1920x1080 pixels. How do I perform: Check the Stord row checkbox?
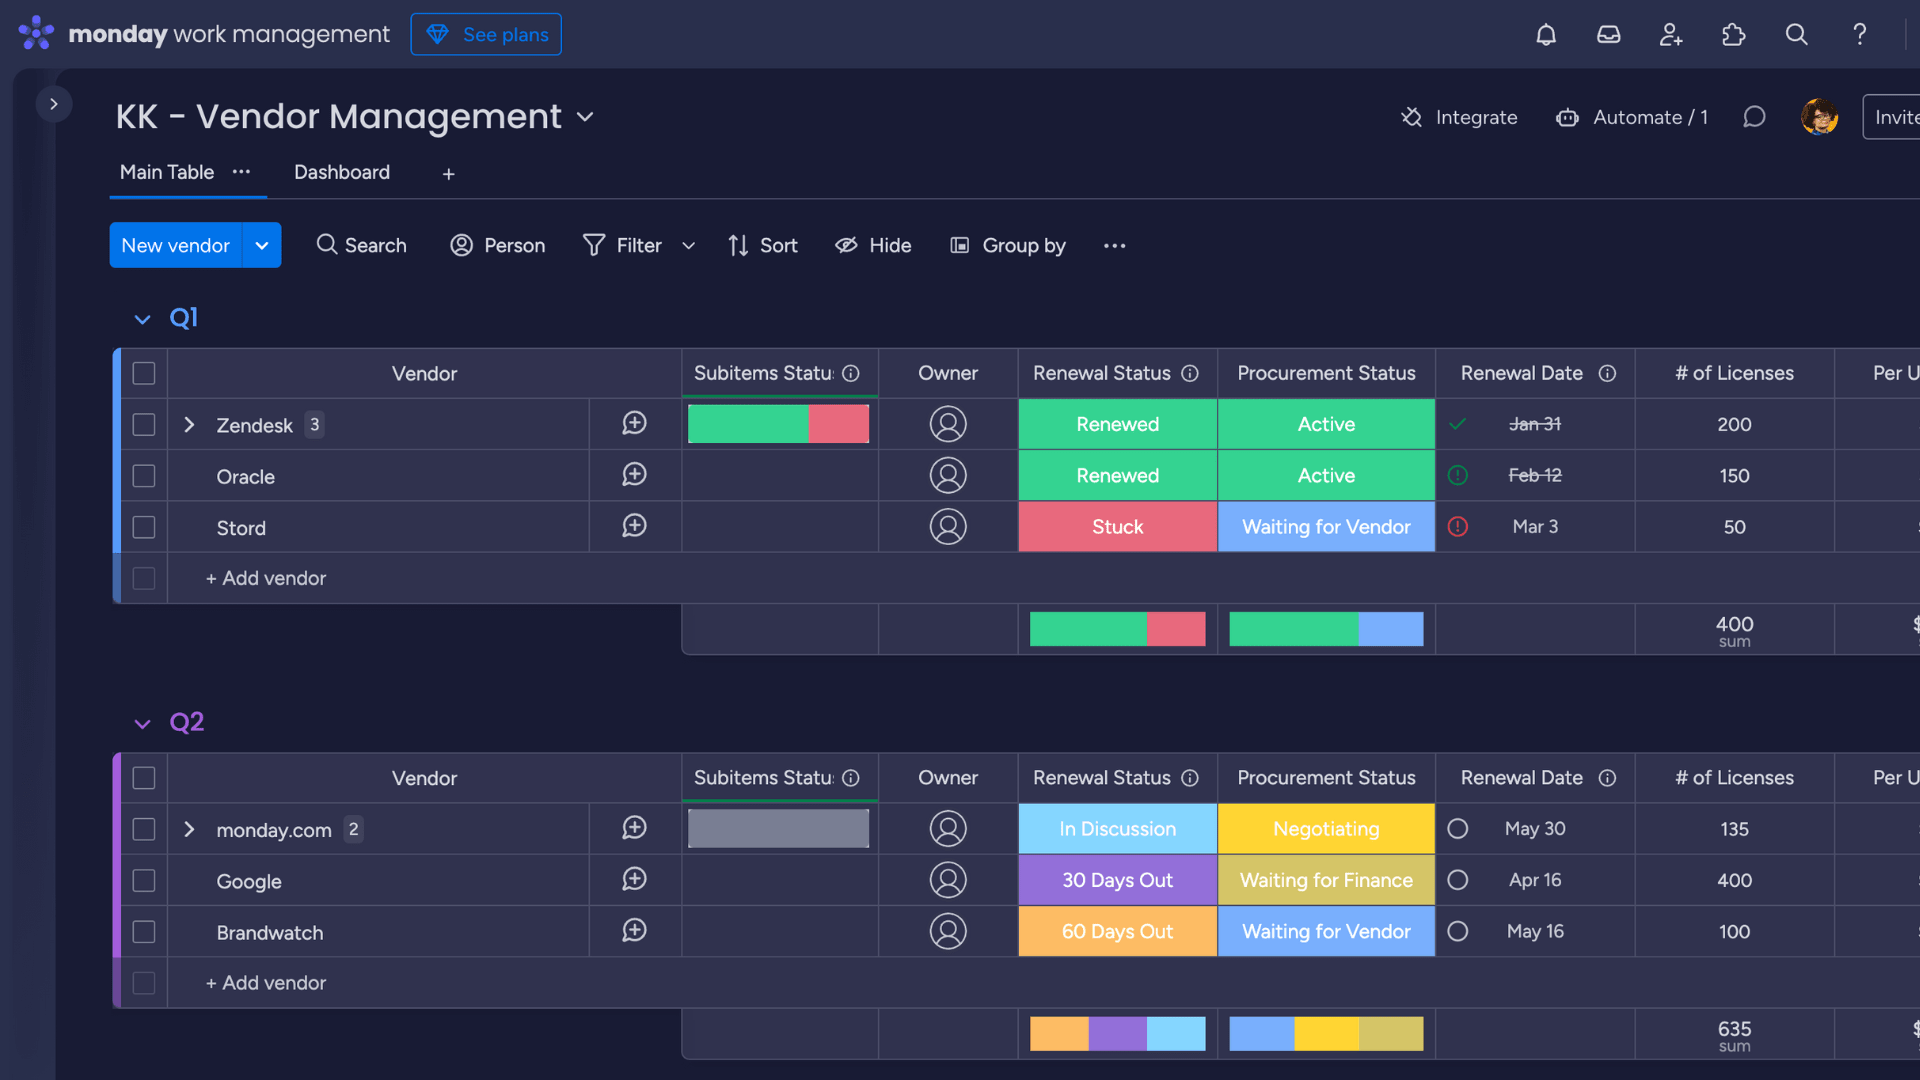pos(144,527)
